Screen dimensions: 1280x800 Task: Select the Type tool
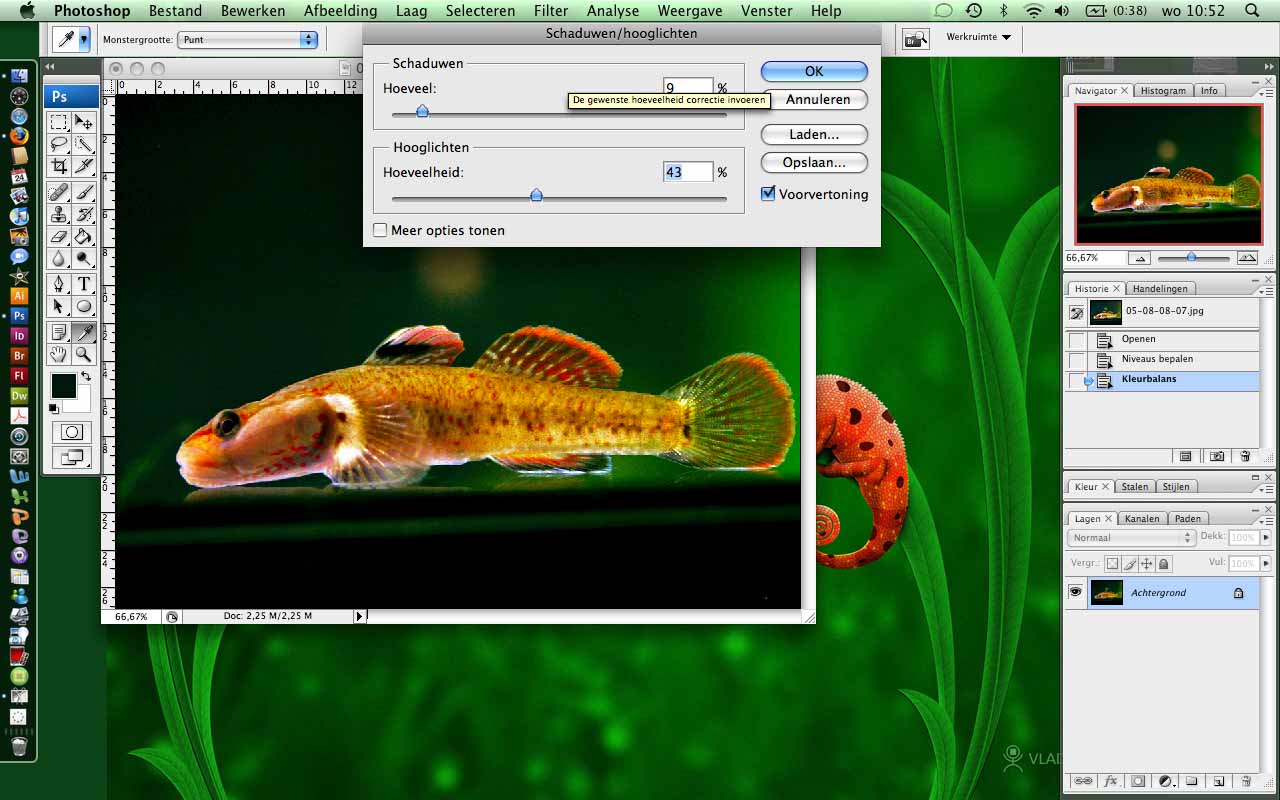point(84,285)
